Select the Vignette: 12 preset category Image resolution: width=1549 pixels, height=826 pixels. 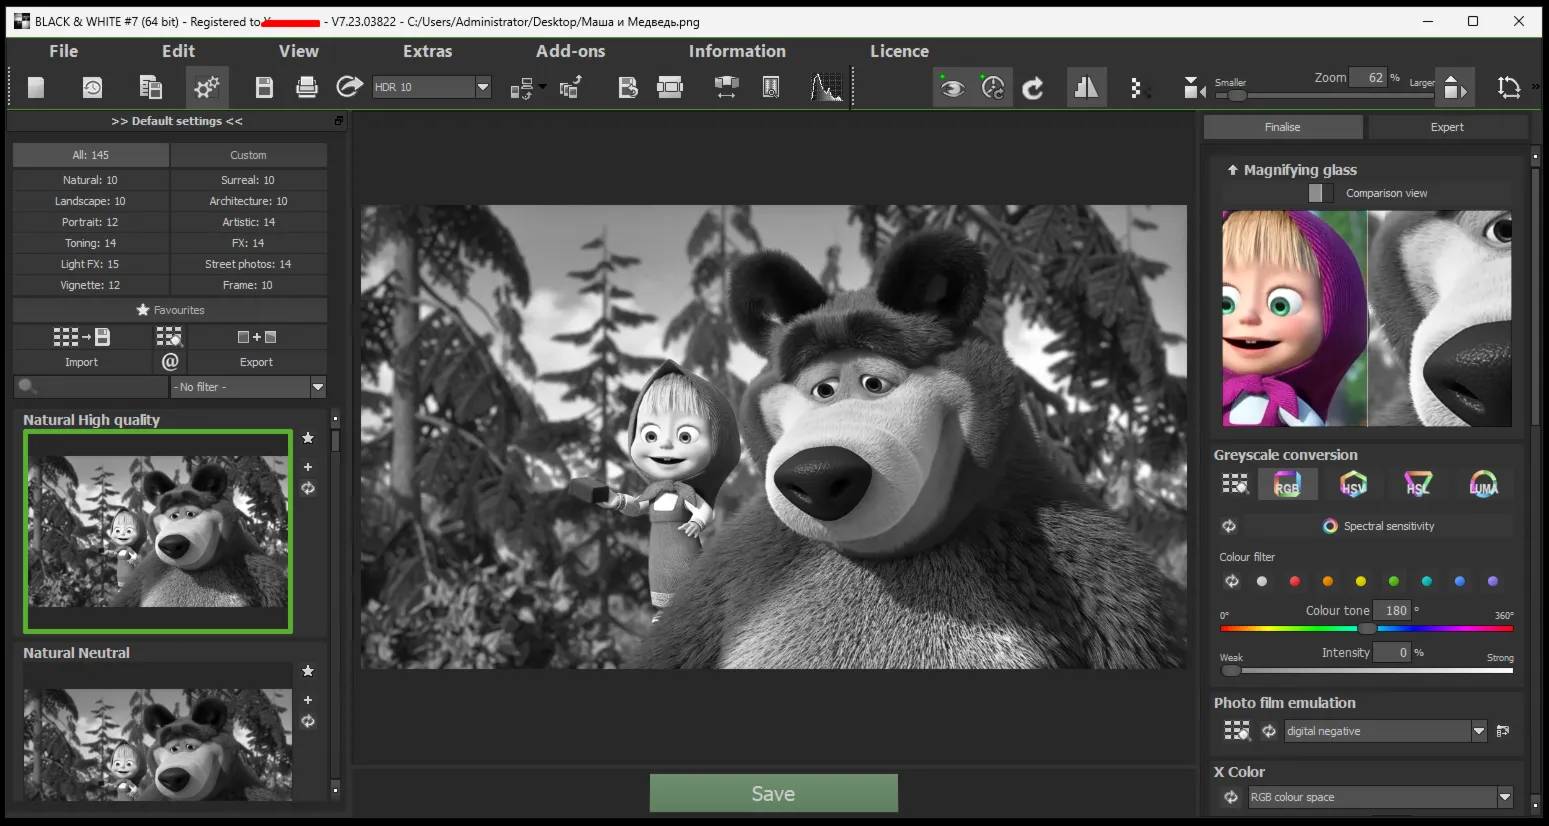coord(91,285)
